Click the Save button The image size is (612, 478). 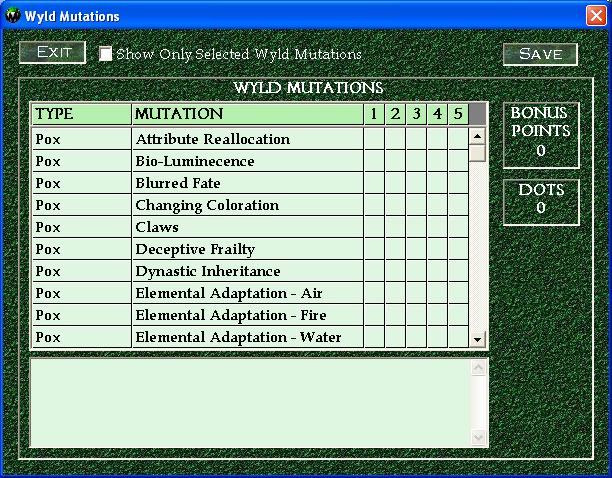pos(540,54)
